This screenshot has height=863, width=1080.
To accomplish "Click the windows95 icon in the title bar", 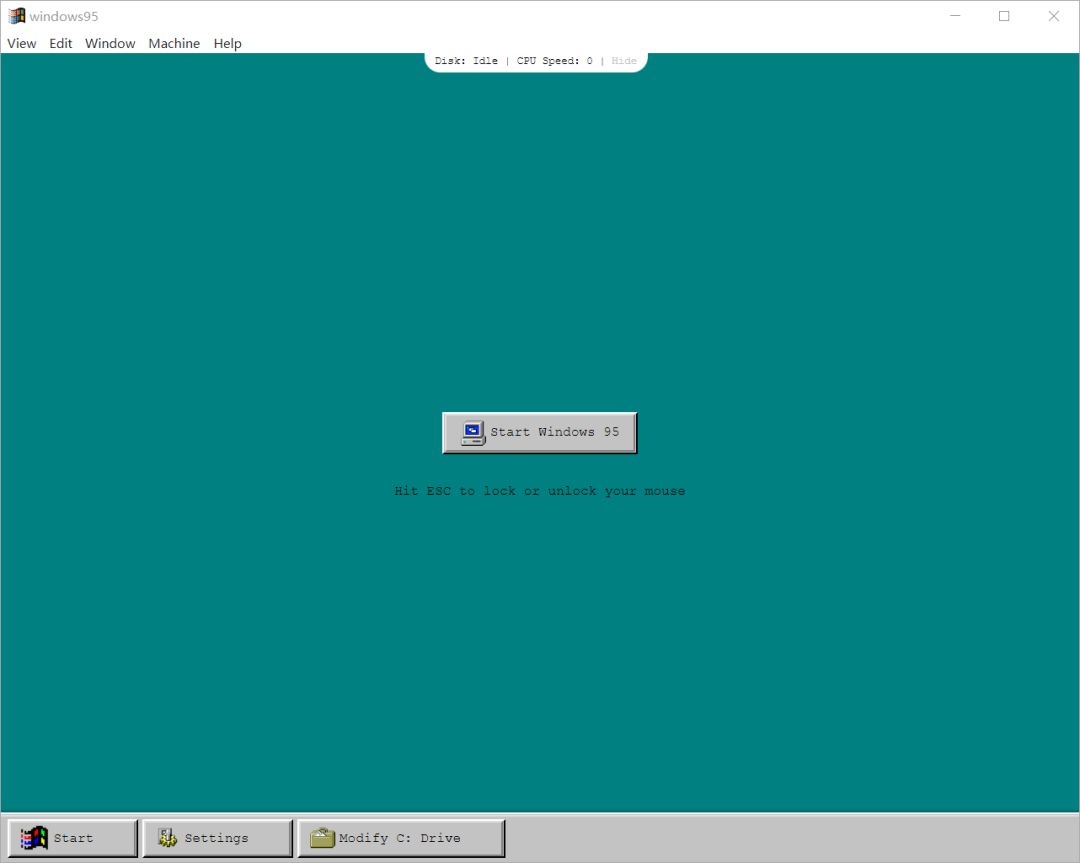I will (x=18, y=15).
